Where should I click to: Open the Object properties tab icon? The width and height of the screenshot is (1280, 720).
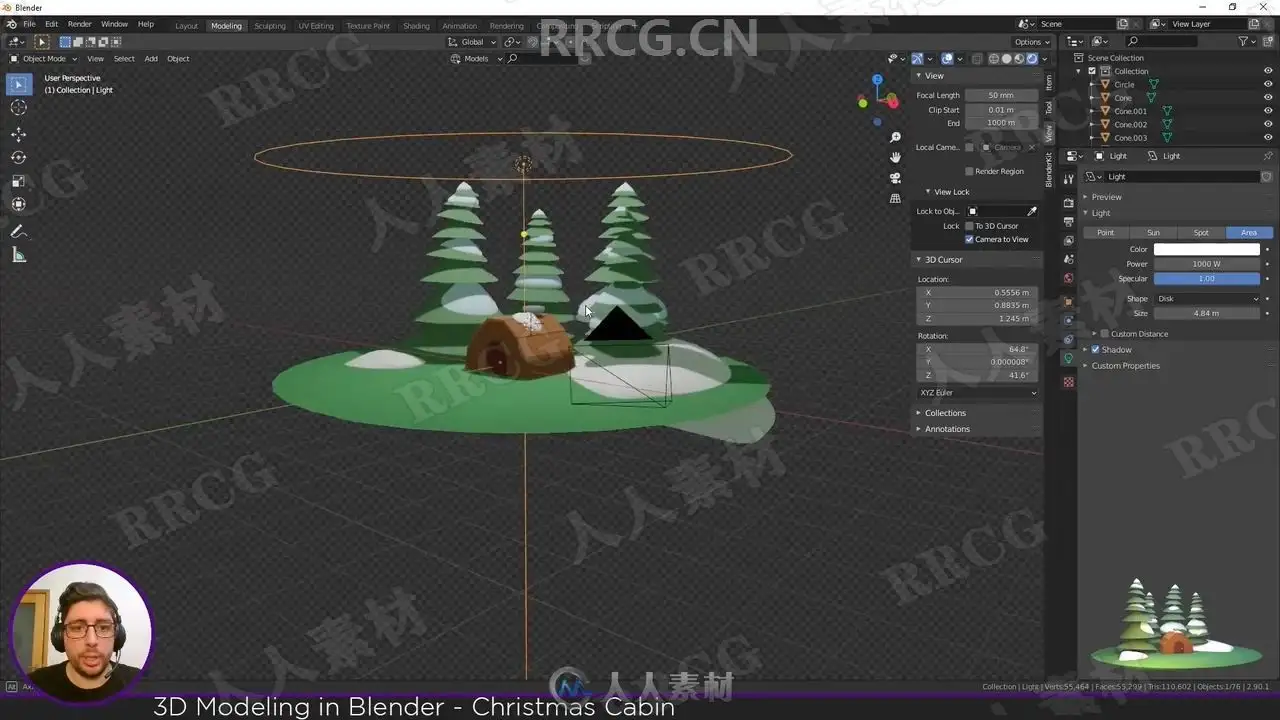tap(1068, 302)
